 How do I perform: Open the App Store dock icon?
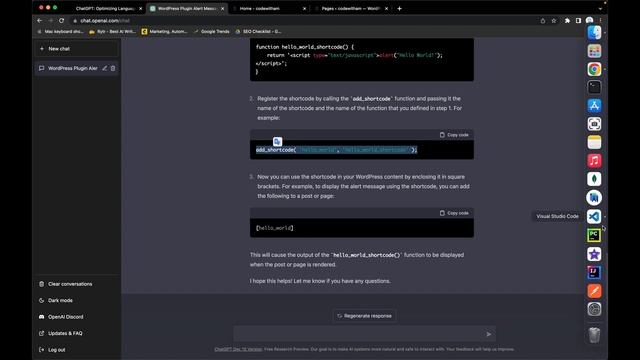click(594, 105)
